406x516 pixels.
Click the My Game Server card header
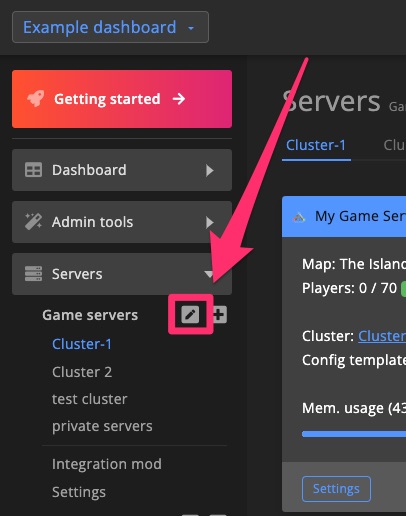coord(344,217)
